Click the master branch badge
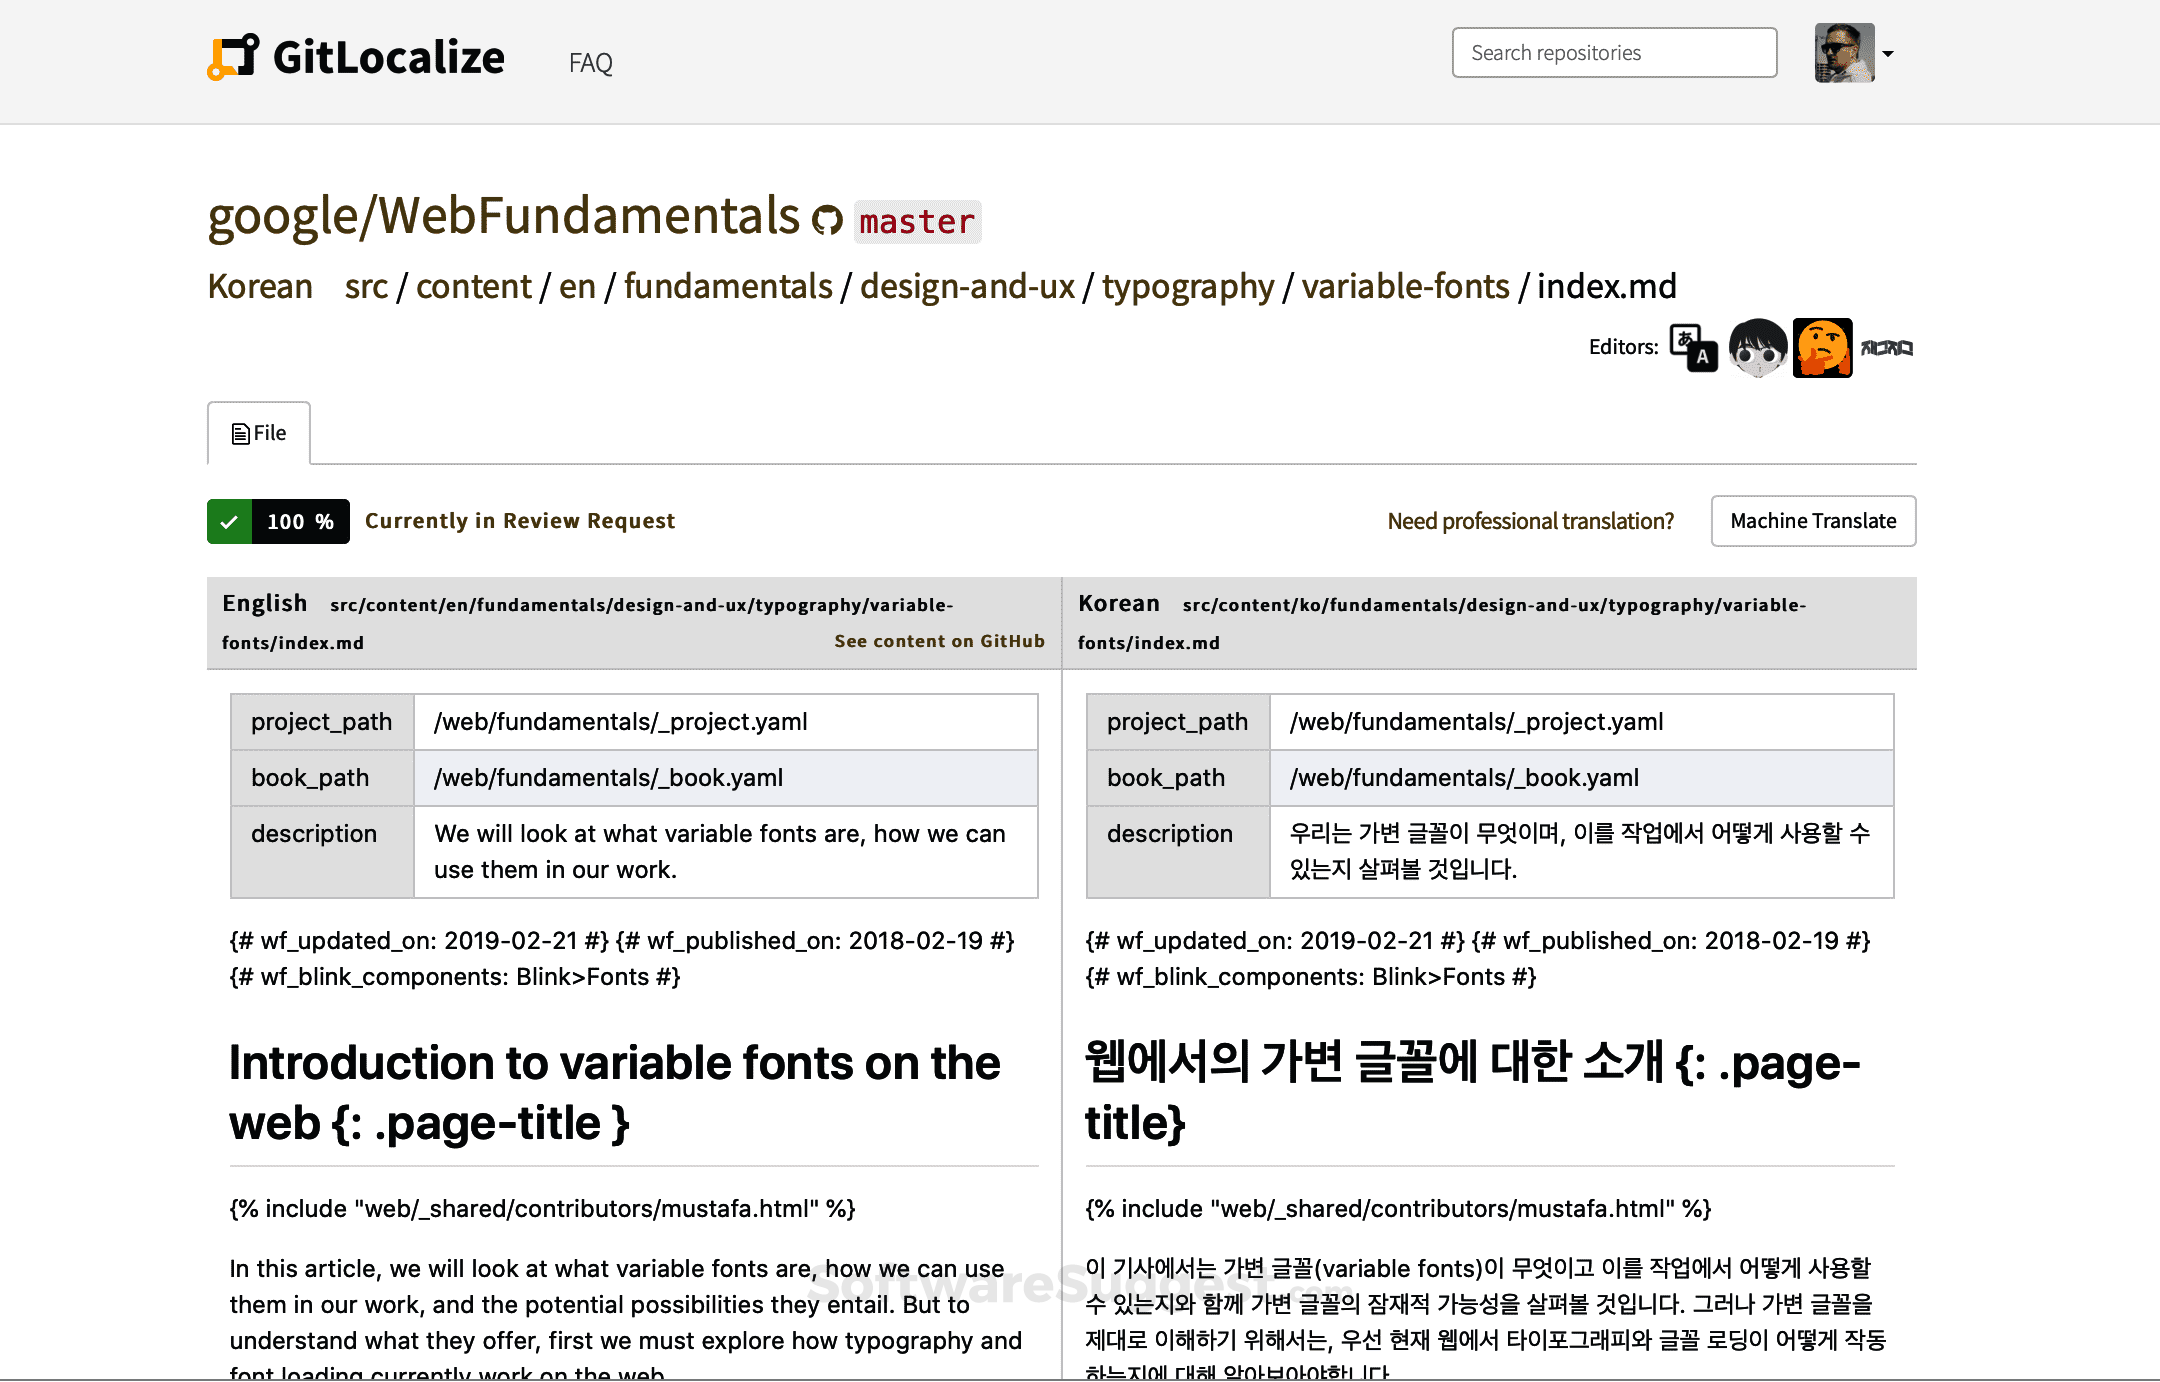The image size is (2160, 1382). coord(916,221)
